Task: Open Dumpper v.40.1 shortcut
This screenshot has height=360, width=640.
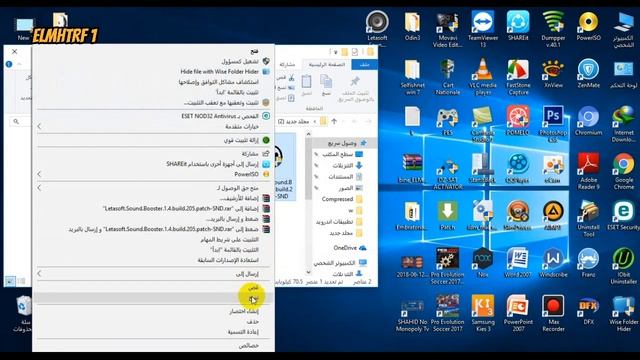Action: click(x=553, y=29)
